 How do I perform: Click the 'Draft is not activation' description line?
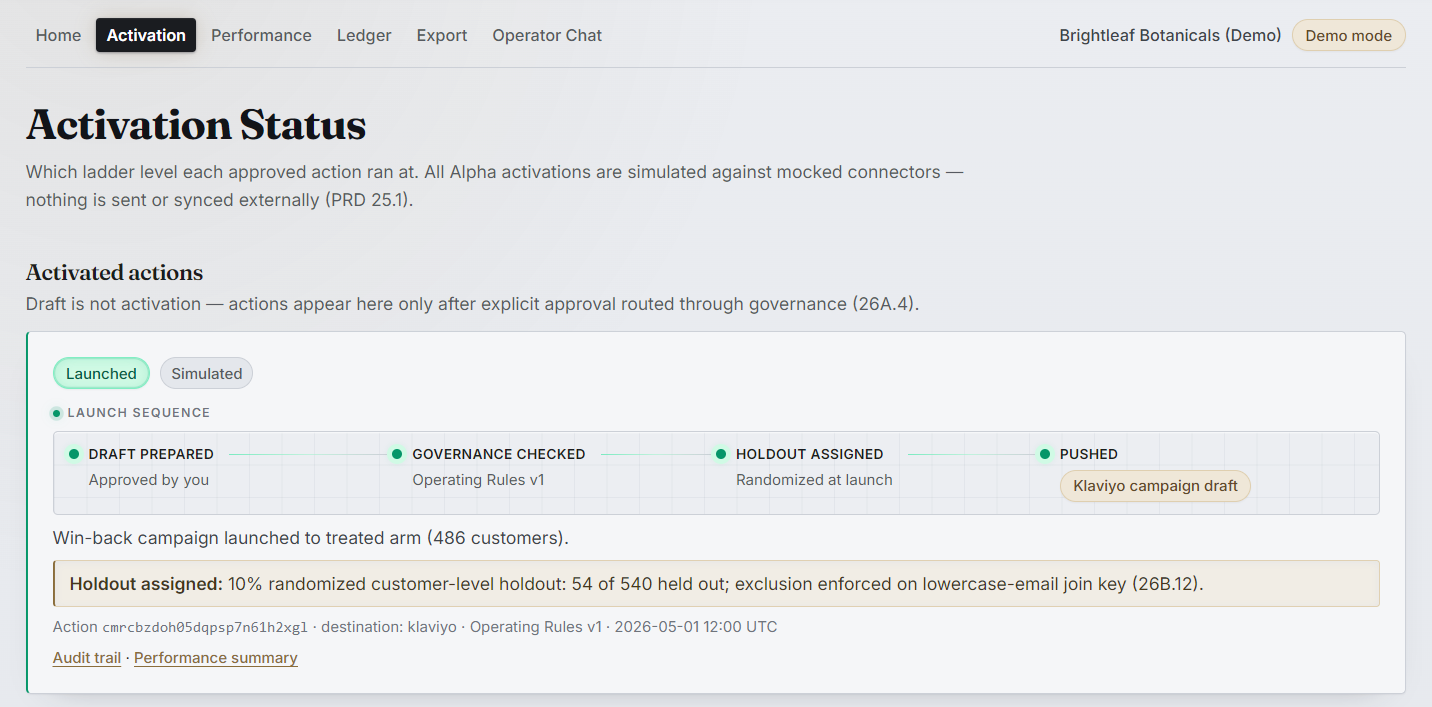point(472,304)
